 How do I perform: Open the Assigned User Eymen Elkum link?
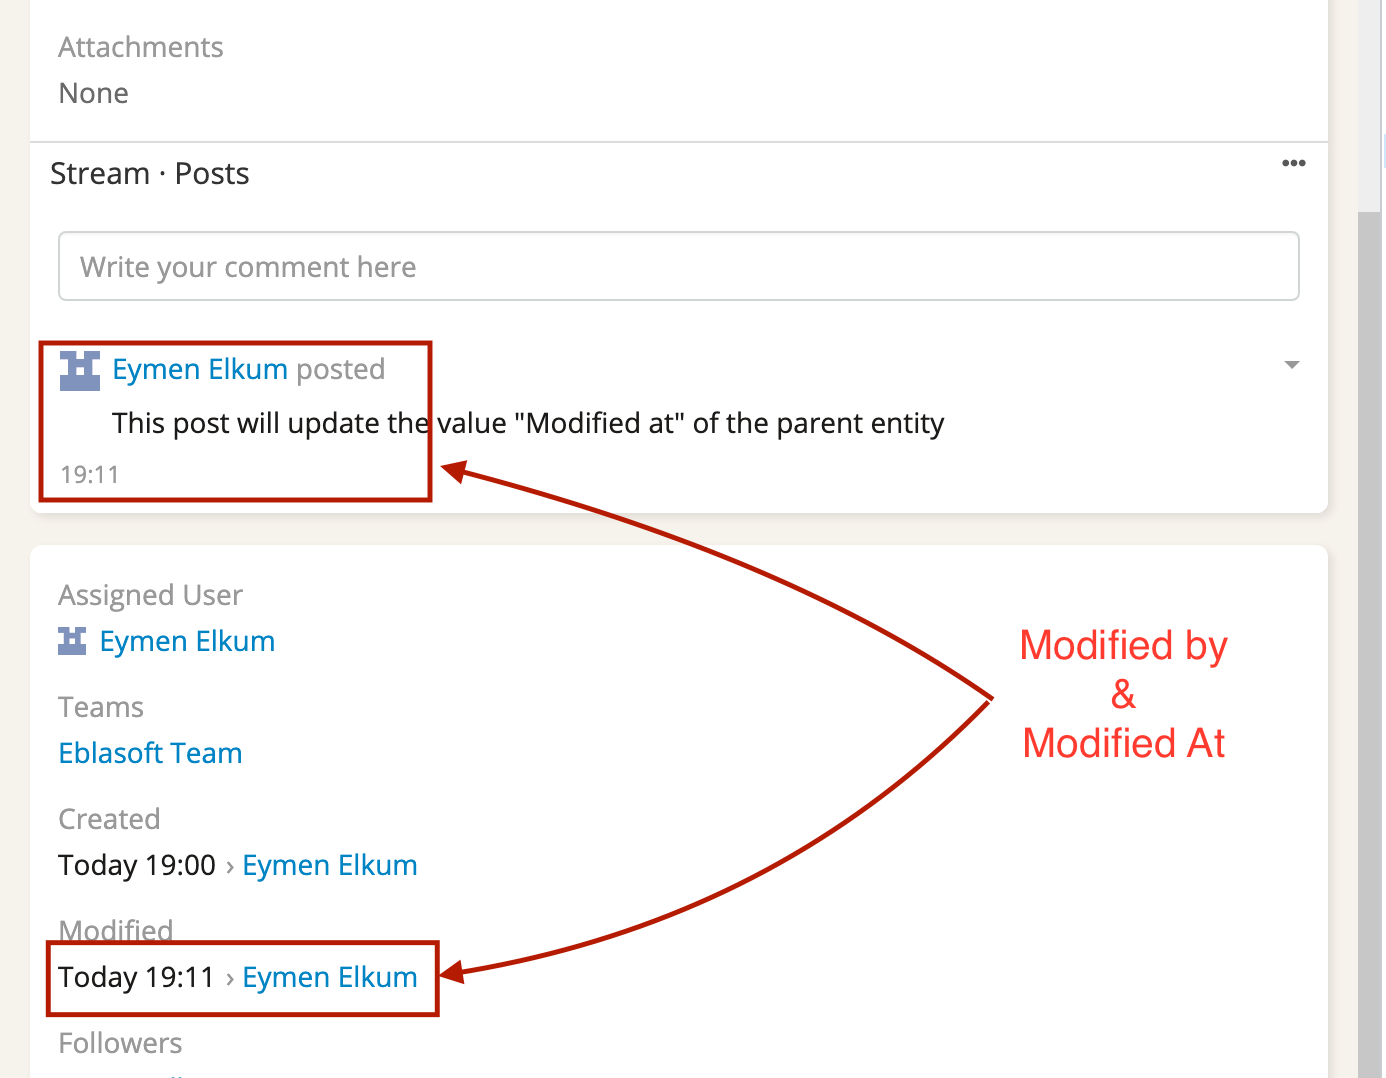click(187, 640)
